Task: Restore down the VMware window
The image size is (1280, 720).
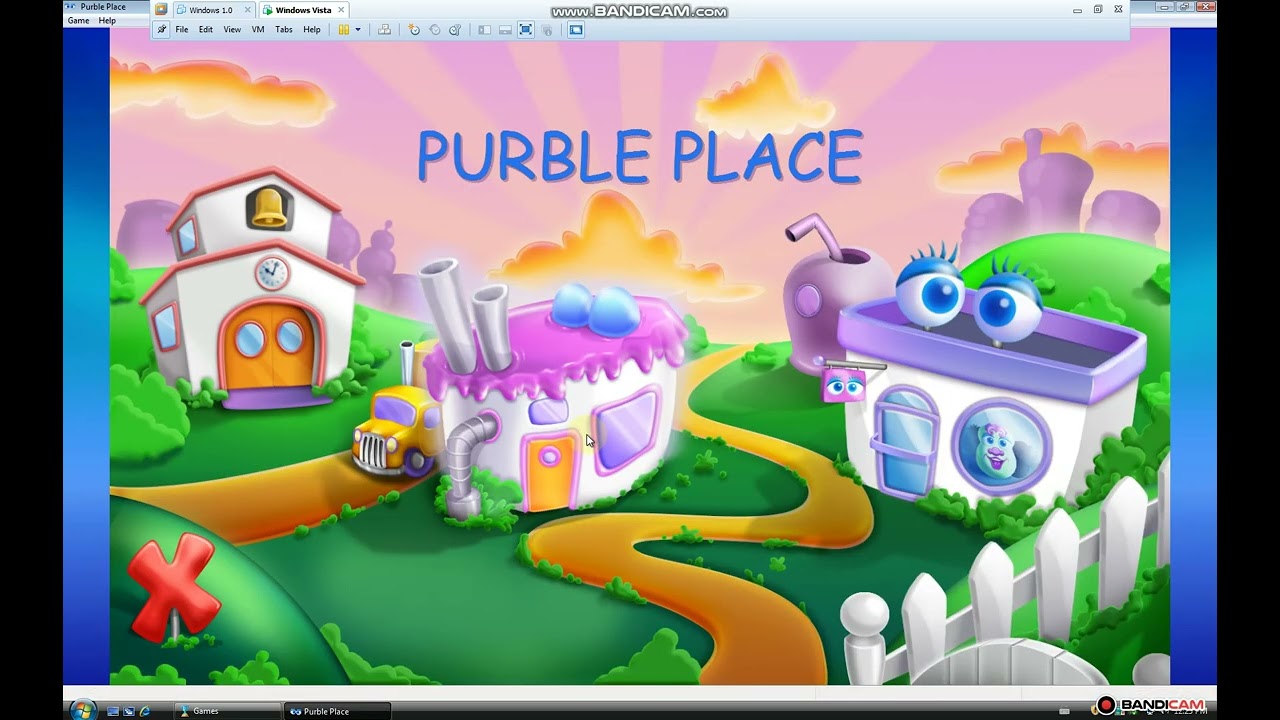Action: point(1098,10)
